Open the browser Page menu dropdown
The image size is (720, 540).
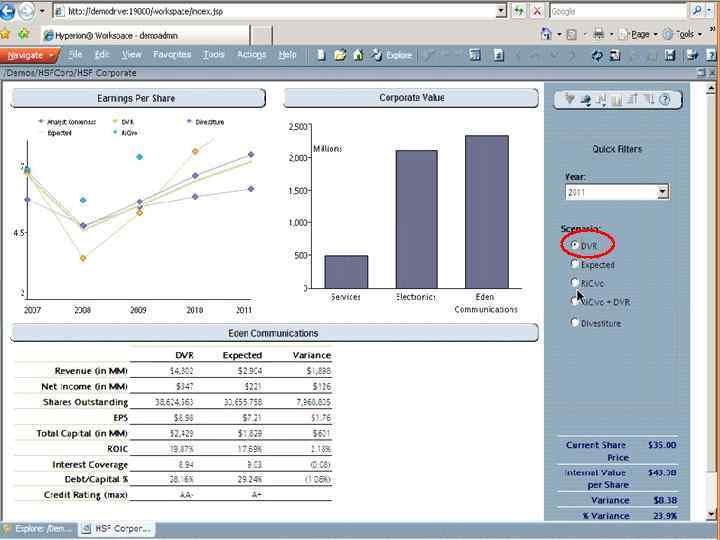click(x=638, y=34)
